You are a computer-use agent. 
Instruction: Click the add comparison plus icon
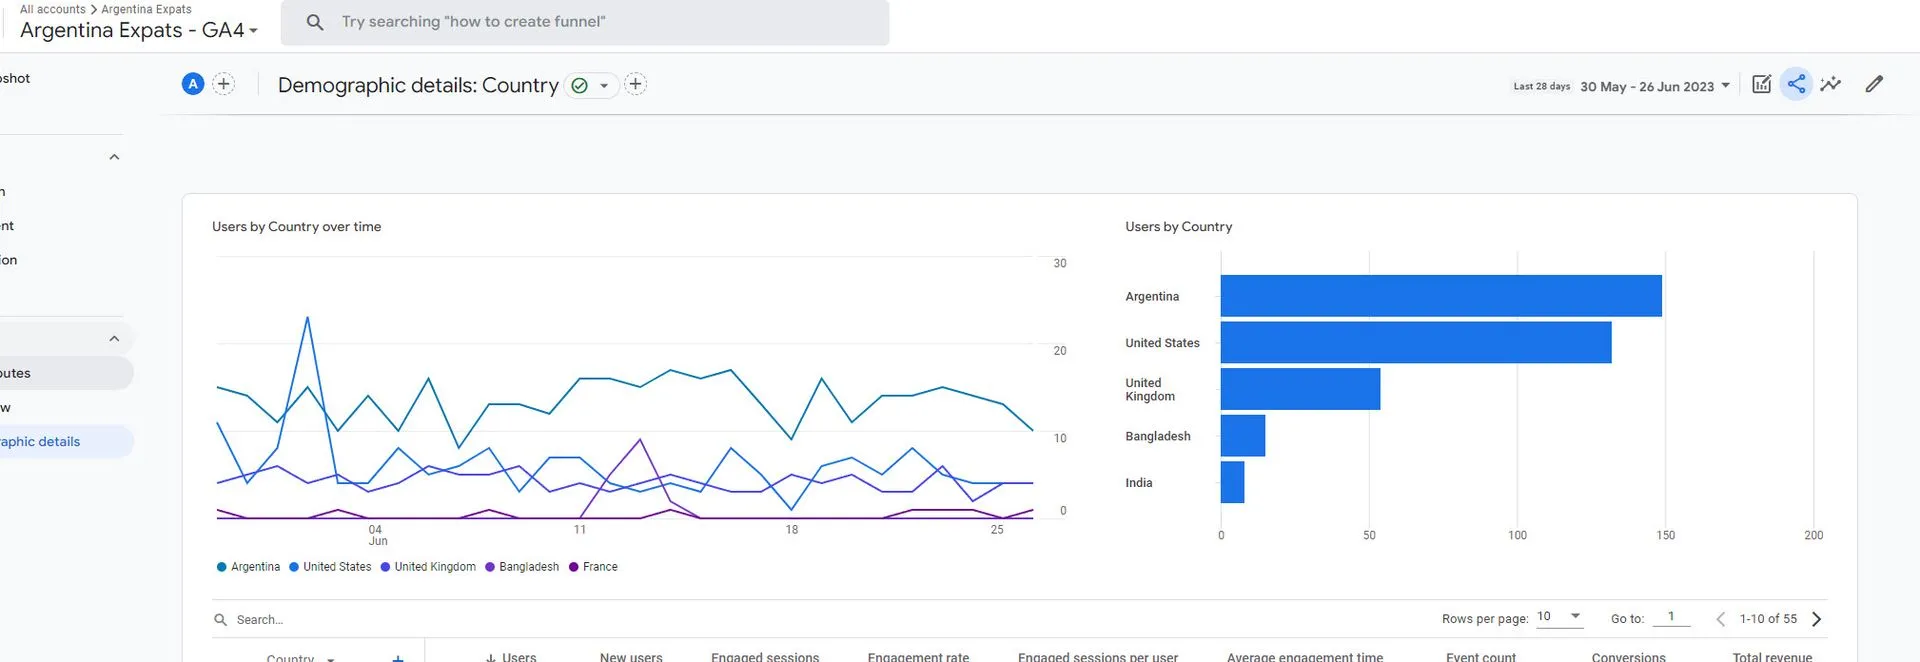(224, 85)
